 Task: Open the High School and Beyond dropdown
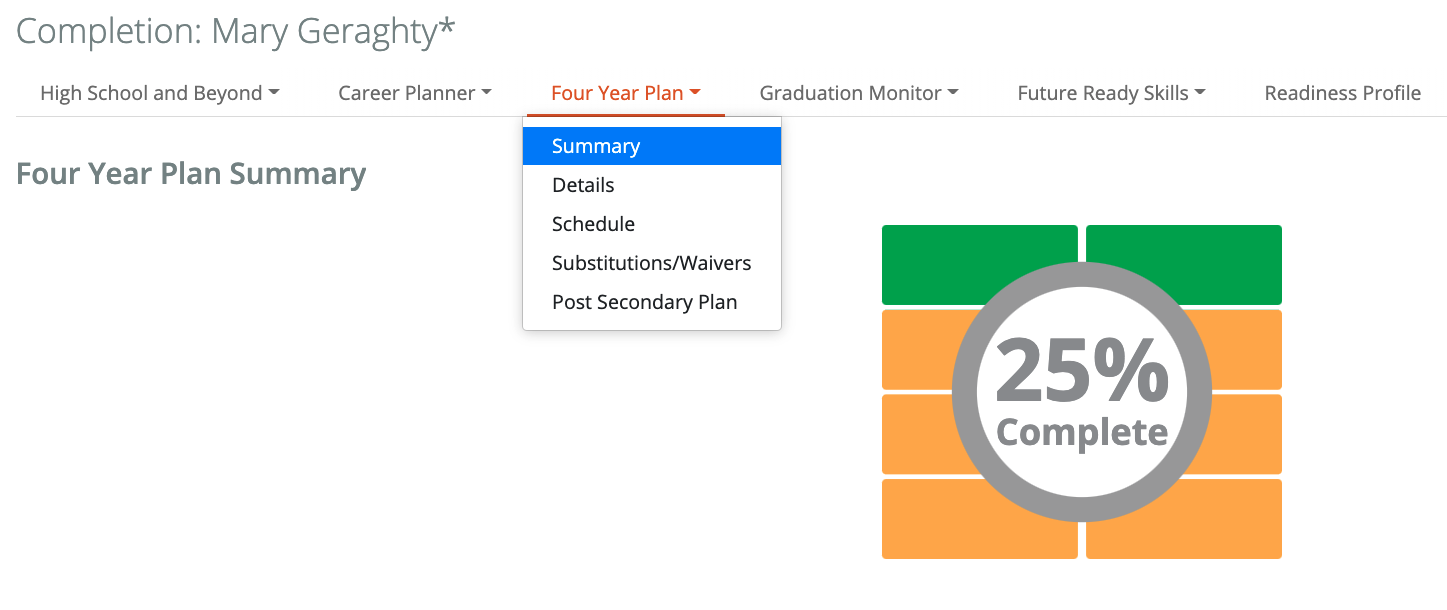[160, 93]
